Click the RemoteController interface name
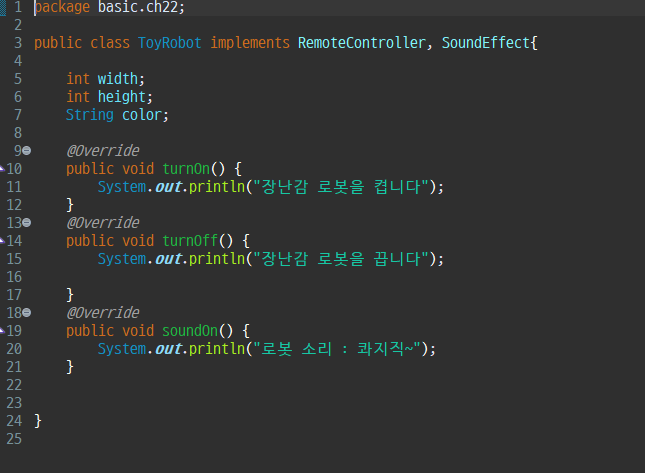Viewport: 645px width, 473px height. (362, 43)
